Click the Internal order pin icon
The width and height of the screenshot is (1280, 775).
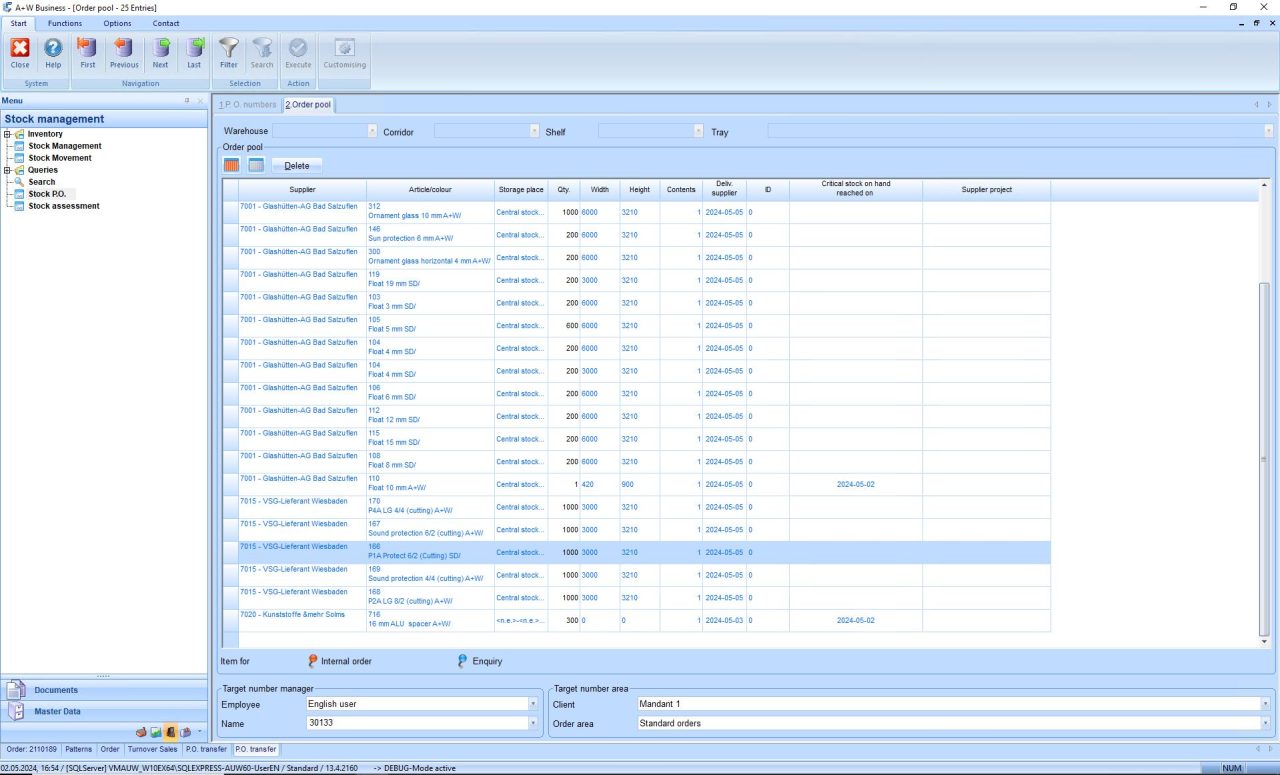coord(313,661)
